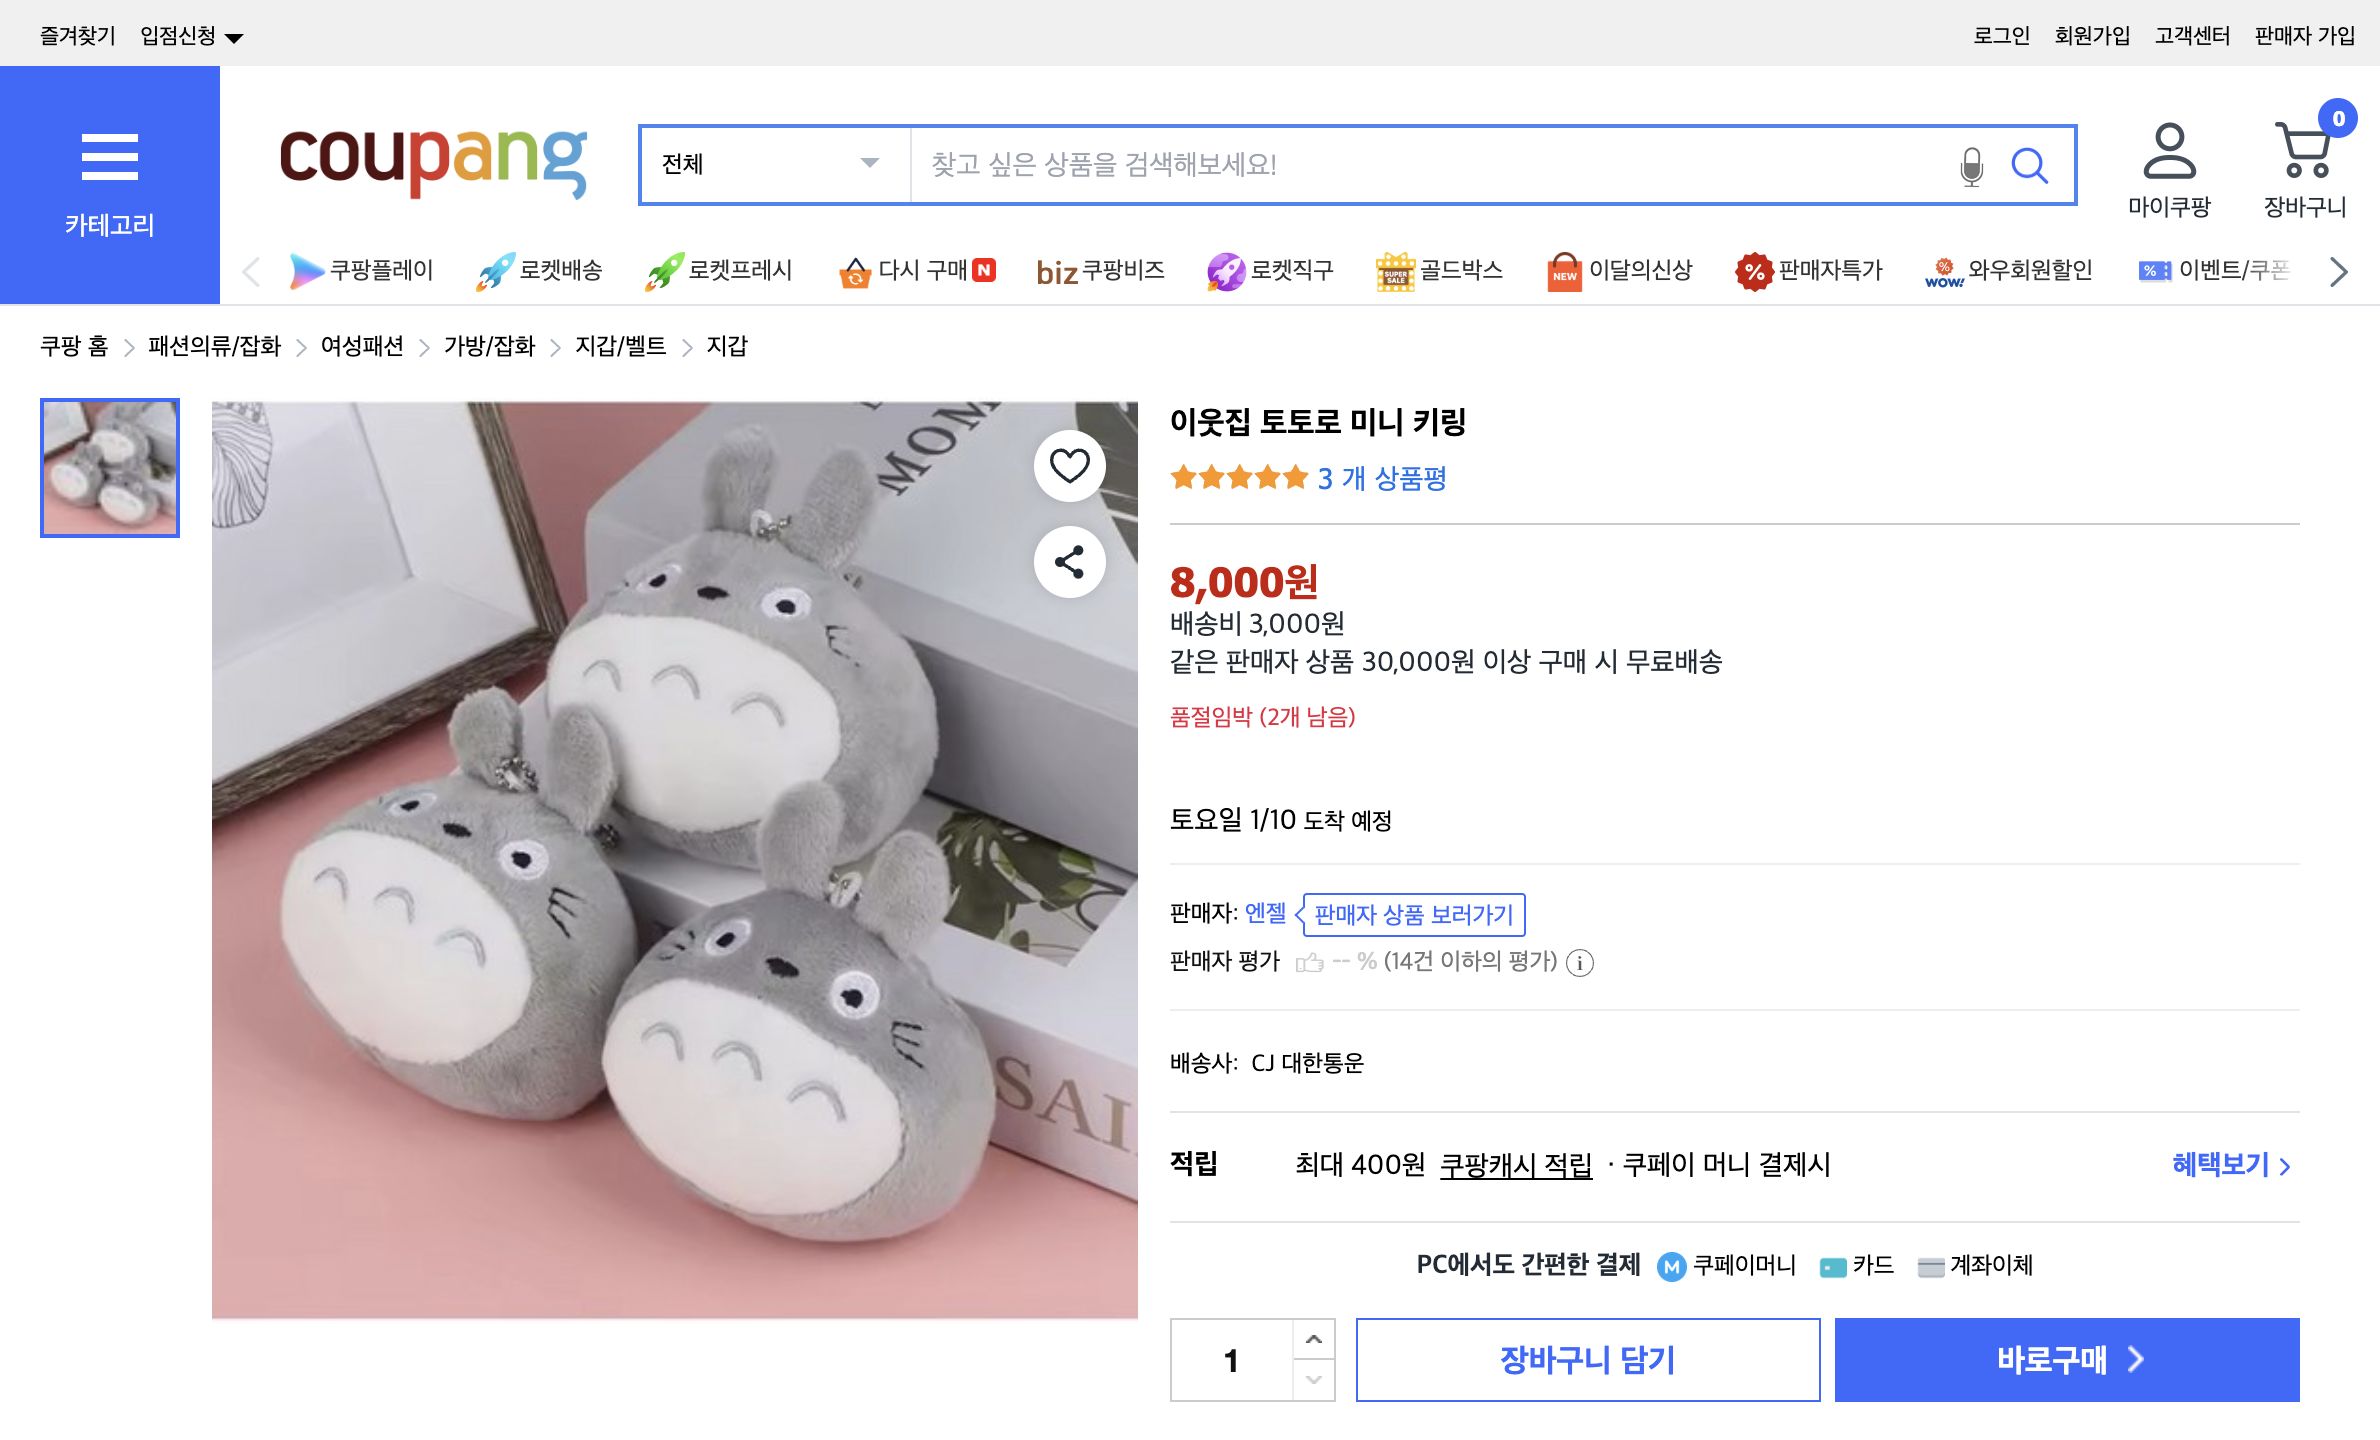Screen dimensions: 2380x1440
Task: Click the voice search microphone icon
Action: (x=1971, y=165)
